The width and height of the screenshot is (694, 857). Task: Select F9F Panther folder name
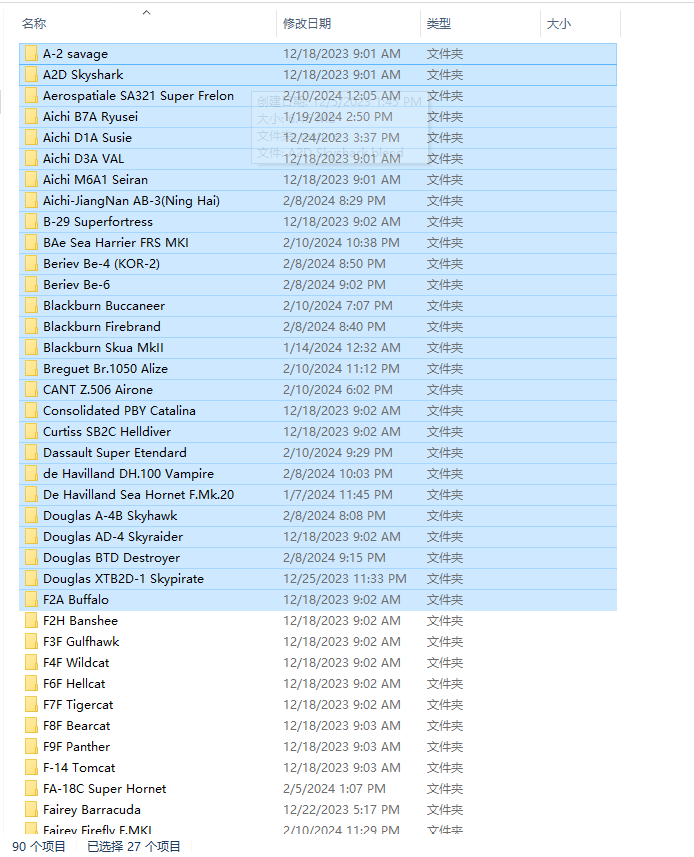pos(77,747)
